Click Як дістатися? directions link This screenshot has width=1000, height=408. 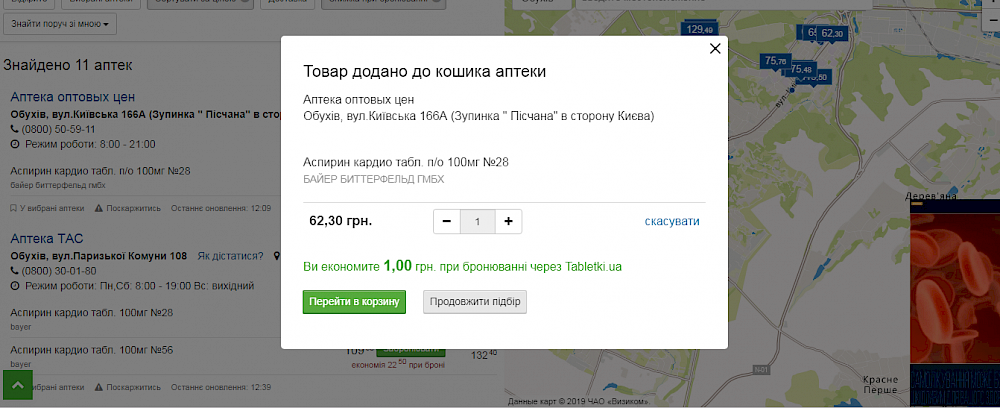coord(230,256)
